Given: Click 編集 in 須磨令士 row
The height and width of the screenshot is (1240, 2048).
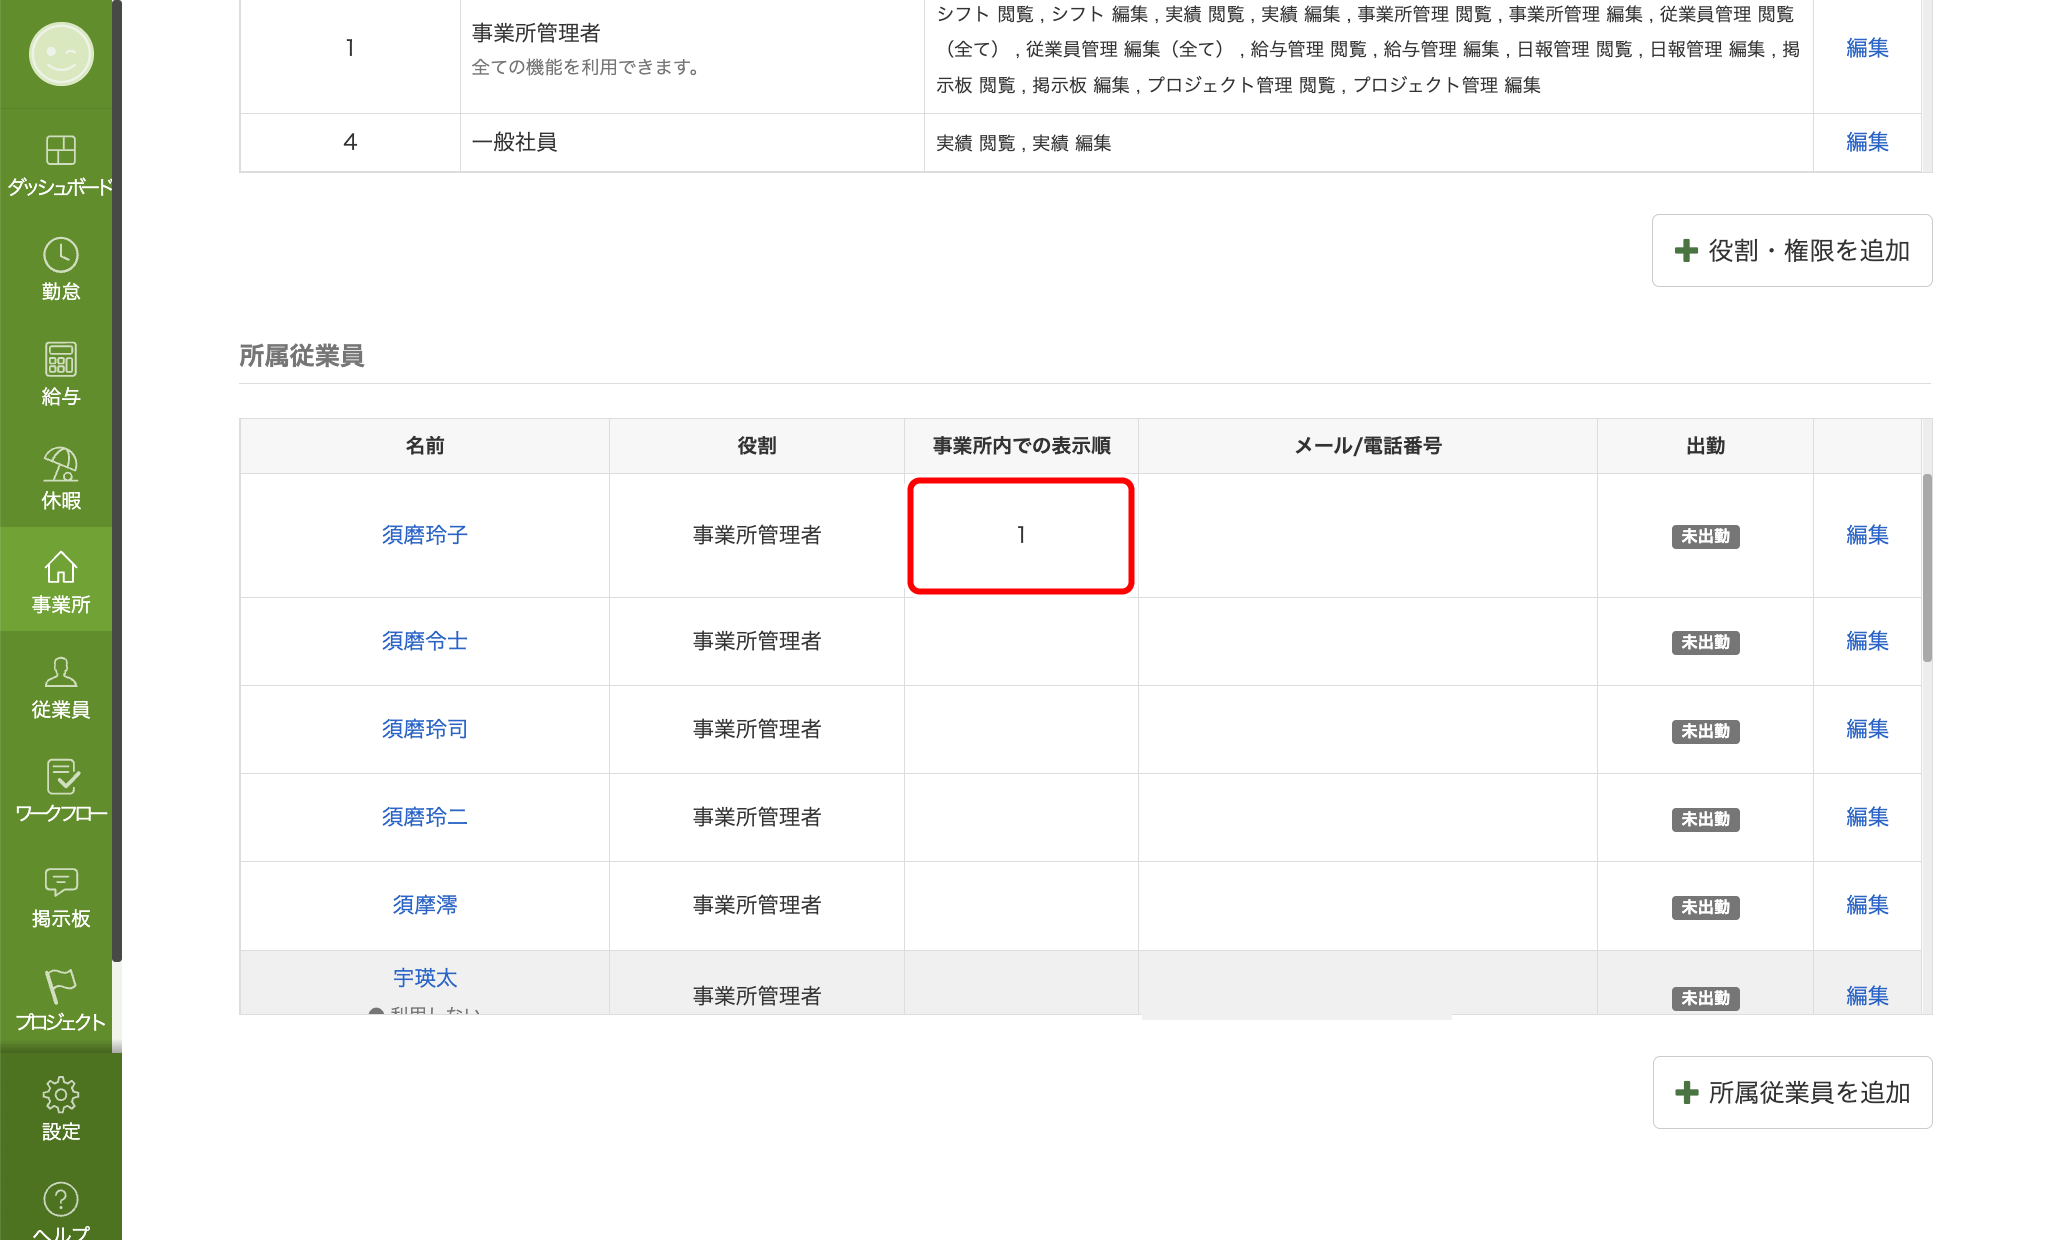Looking at the screenshot, I should click(x=1867, y=641).
